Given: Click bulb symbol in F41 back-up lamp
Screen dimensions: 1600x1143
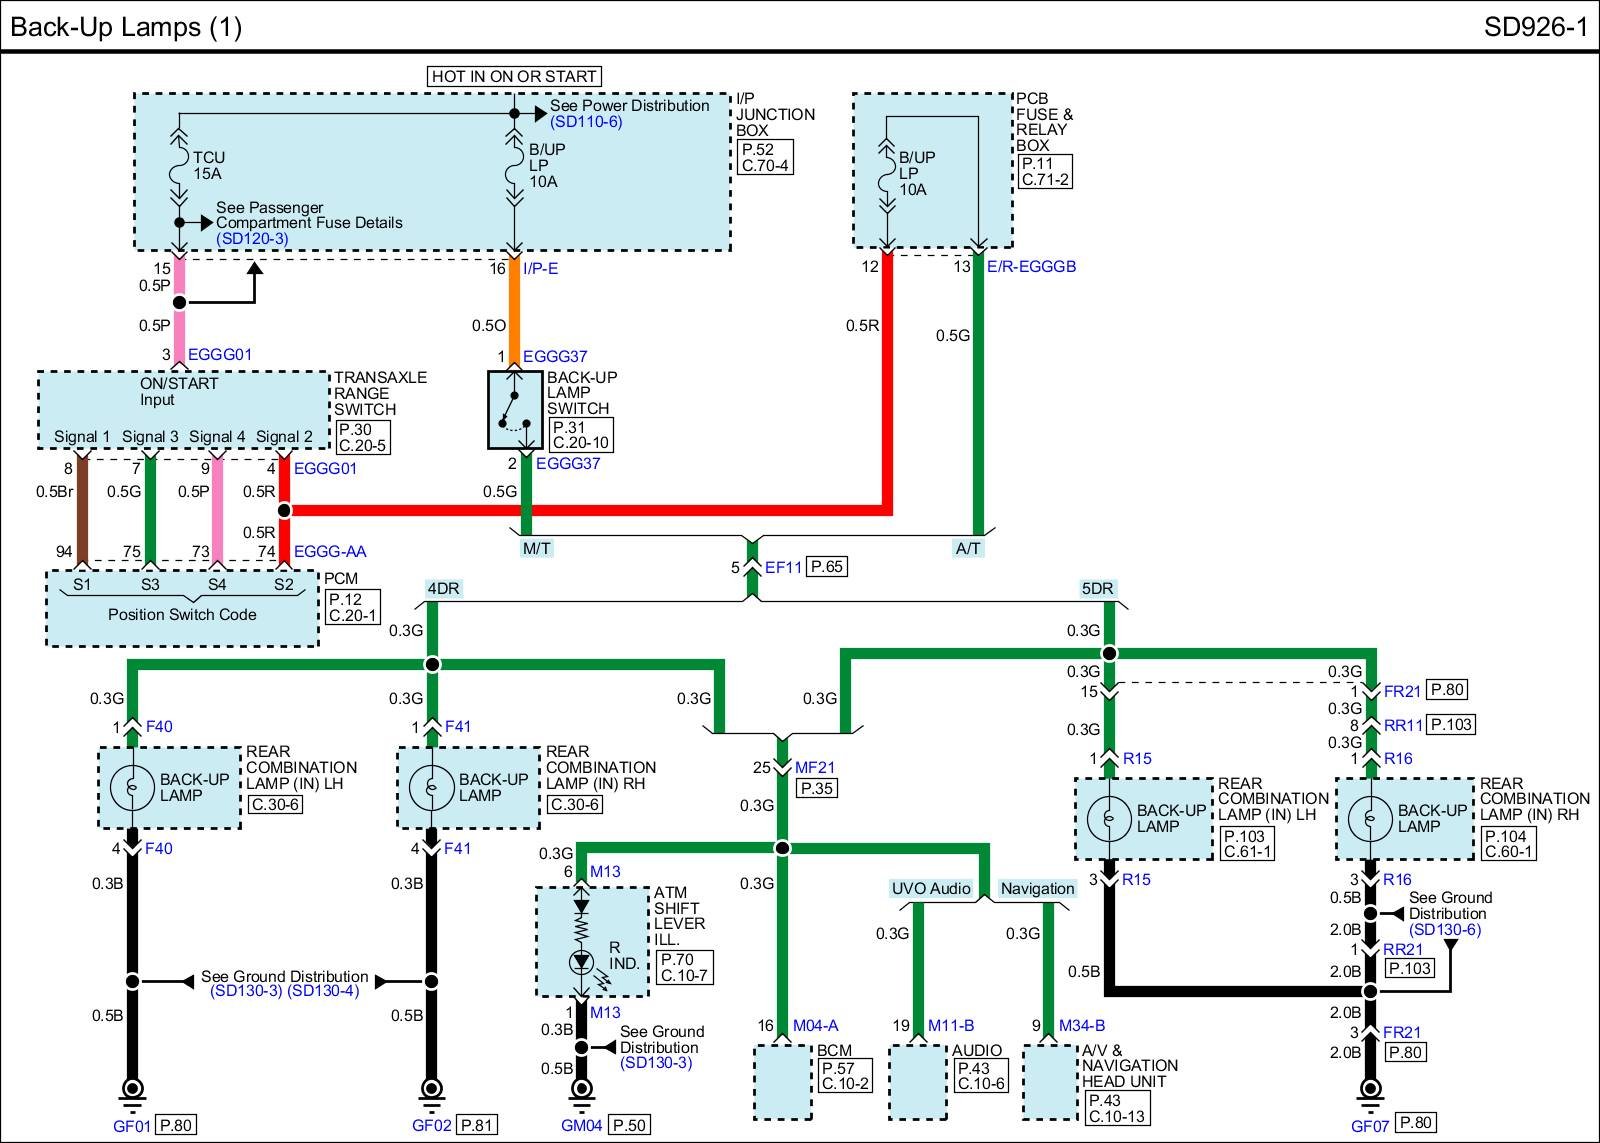Looking at the screenshot, I should [431, 788].
